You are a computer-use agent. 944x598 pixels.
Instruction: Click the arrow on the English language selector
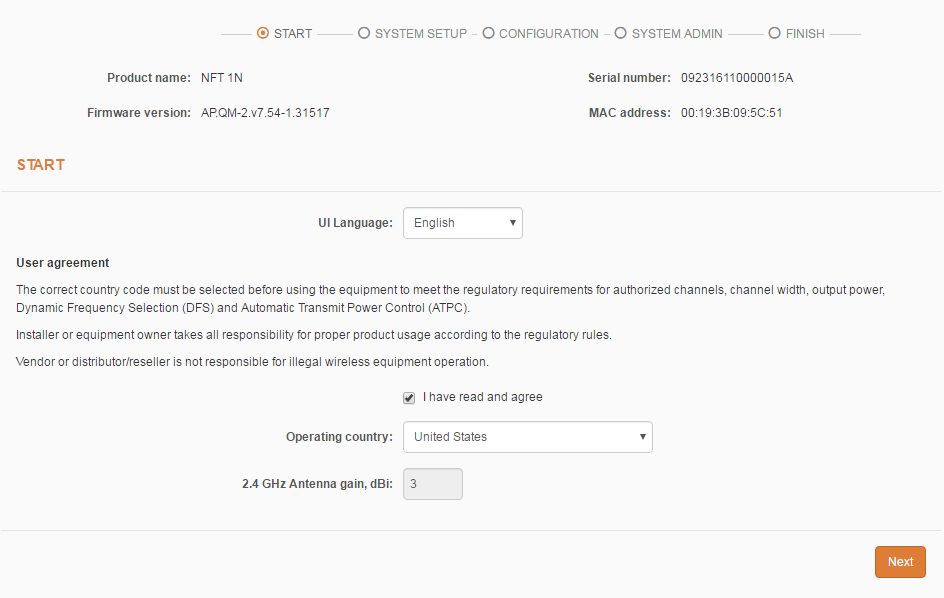[x=513, y=223]
